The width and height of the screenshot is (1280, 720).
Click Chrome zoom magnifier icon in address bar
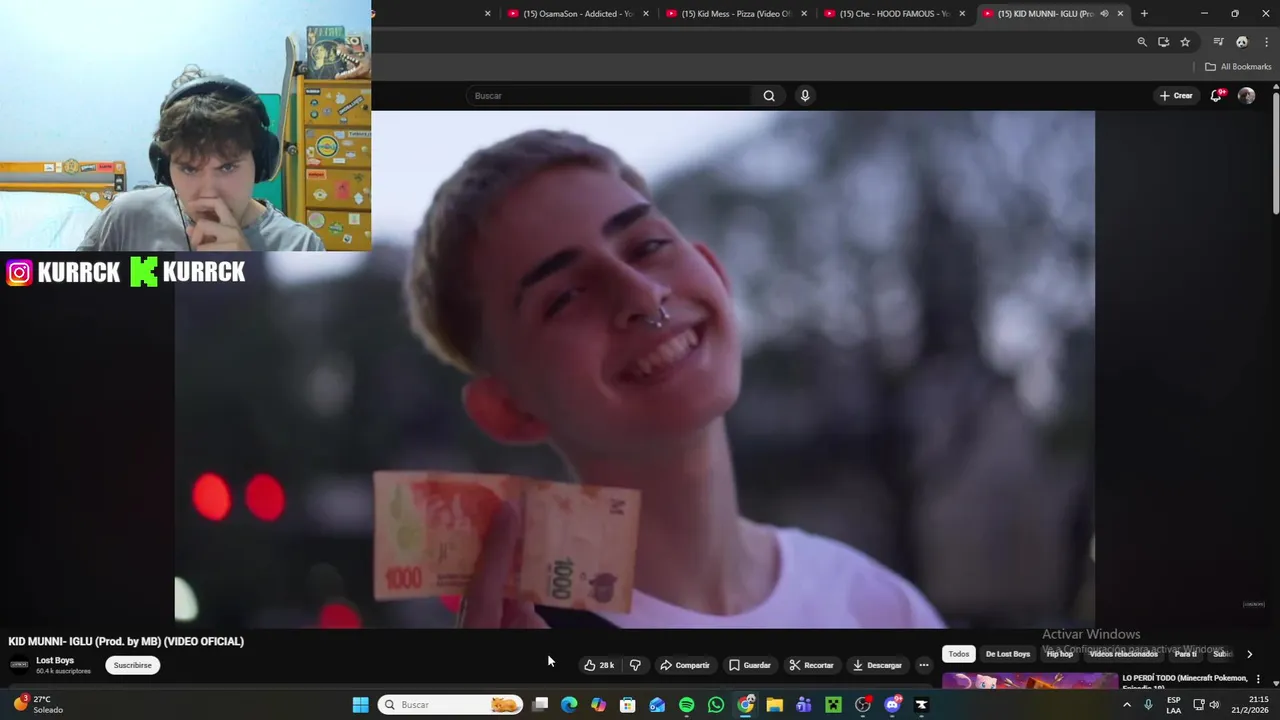[x=1142, y=42]
